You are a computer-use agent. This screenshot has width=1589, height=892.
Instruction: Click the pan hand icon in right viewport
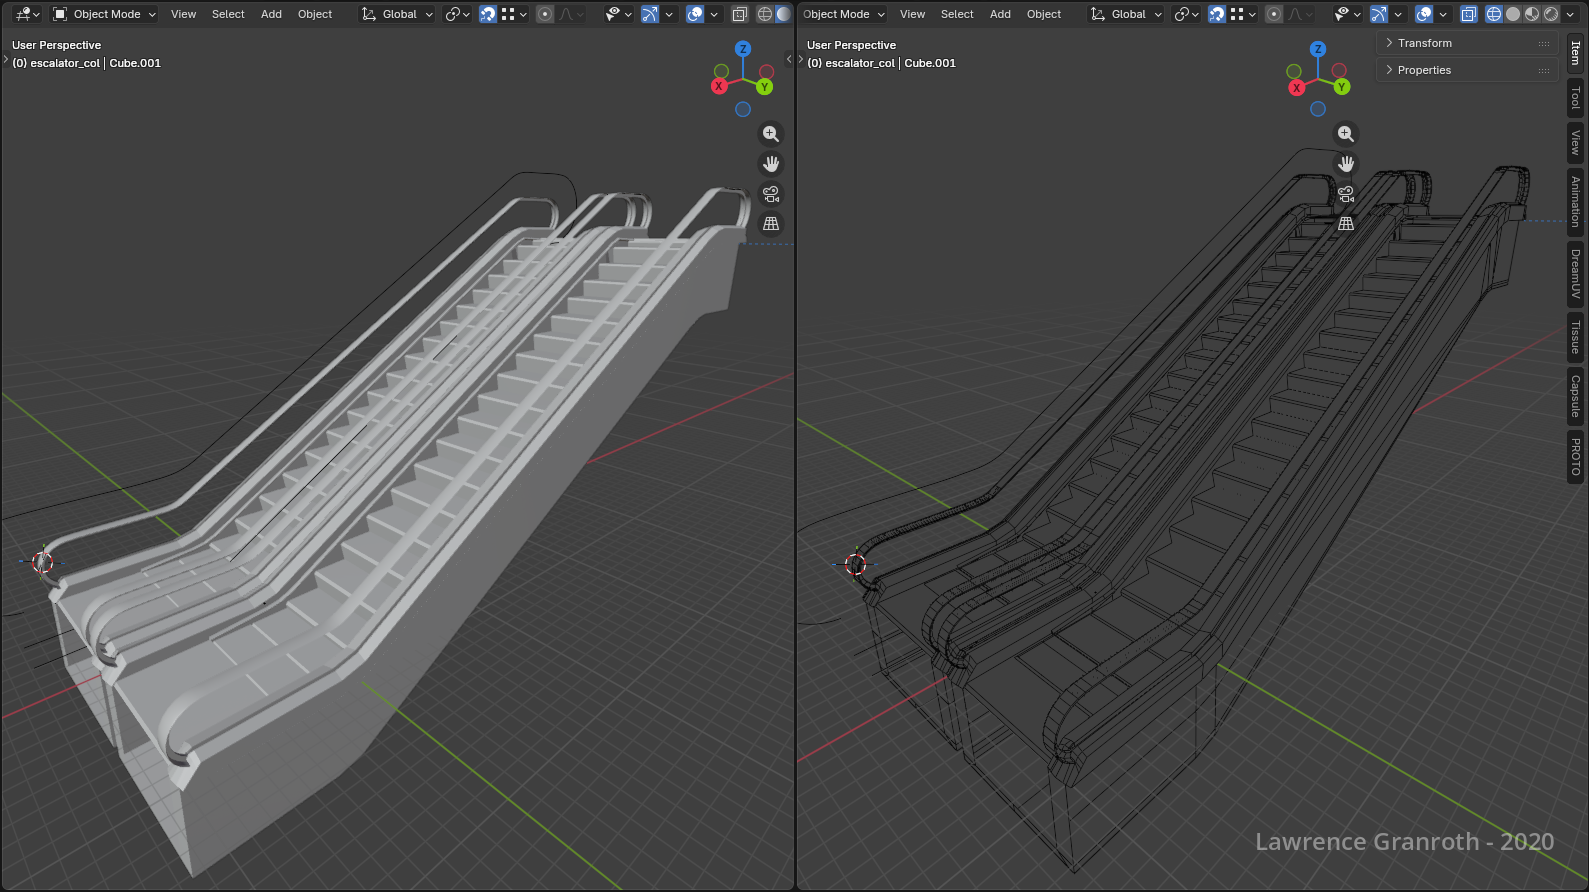point(1346,164)
